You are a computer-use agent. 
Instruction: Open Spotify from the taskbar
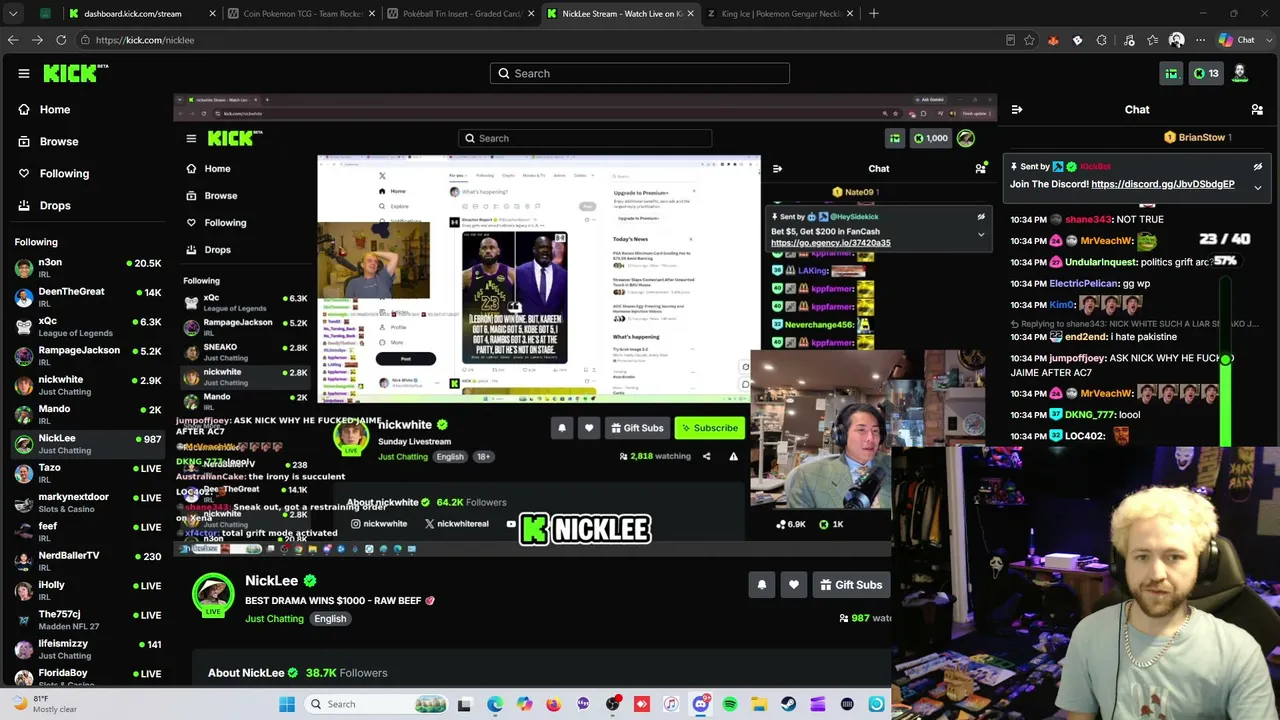point(730,704)
